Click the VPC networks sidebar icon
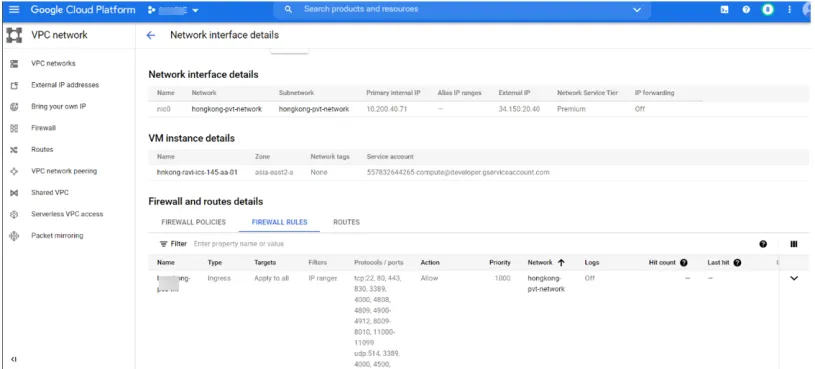The width and height of the screenshot is (815, 369). (x=15, y=63)
